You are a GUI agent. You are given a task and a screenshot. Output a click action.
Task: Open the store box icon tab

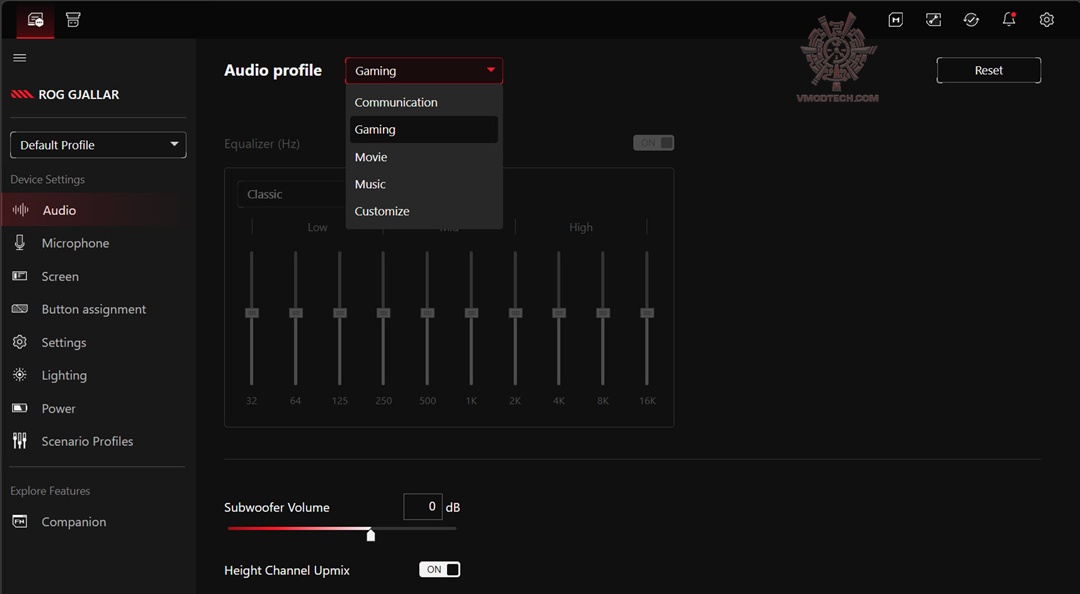(x=73, y=19)
